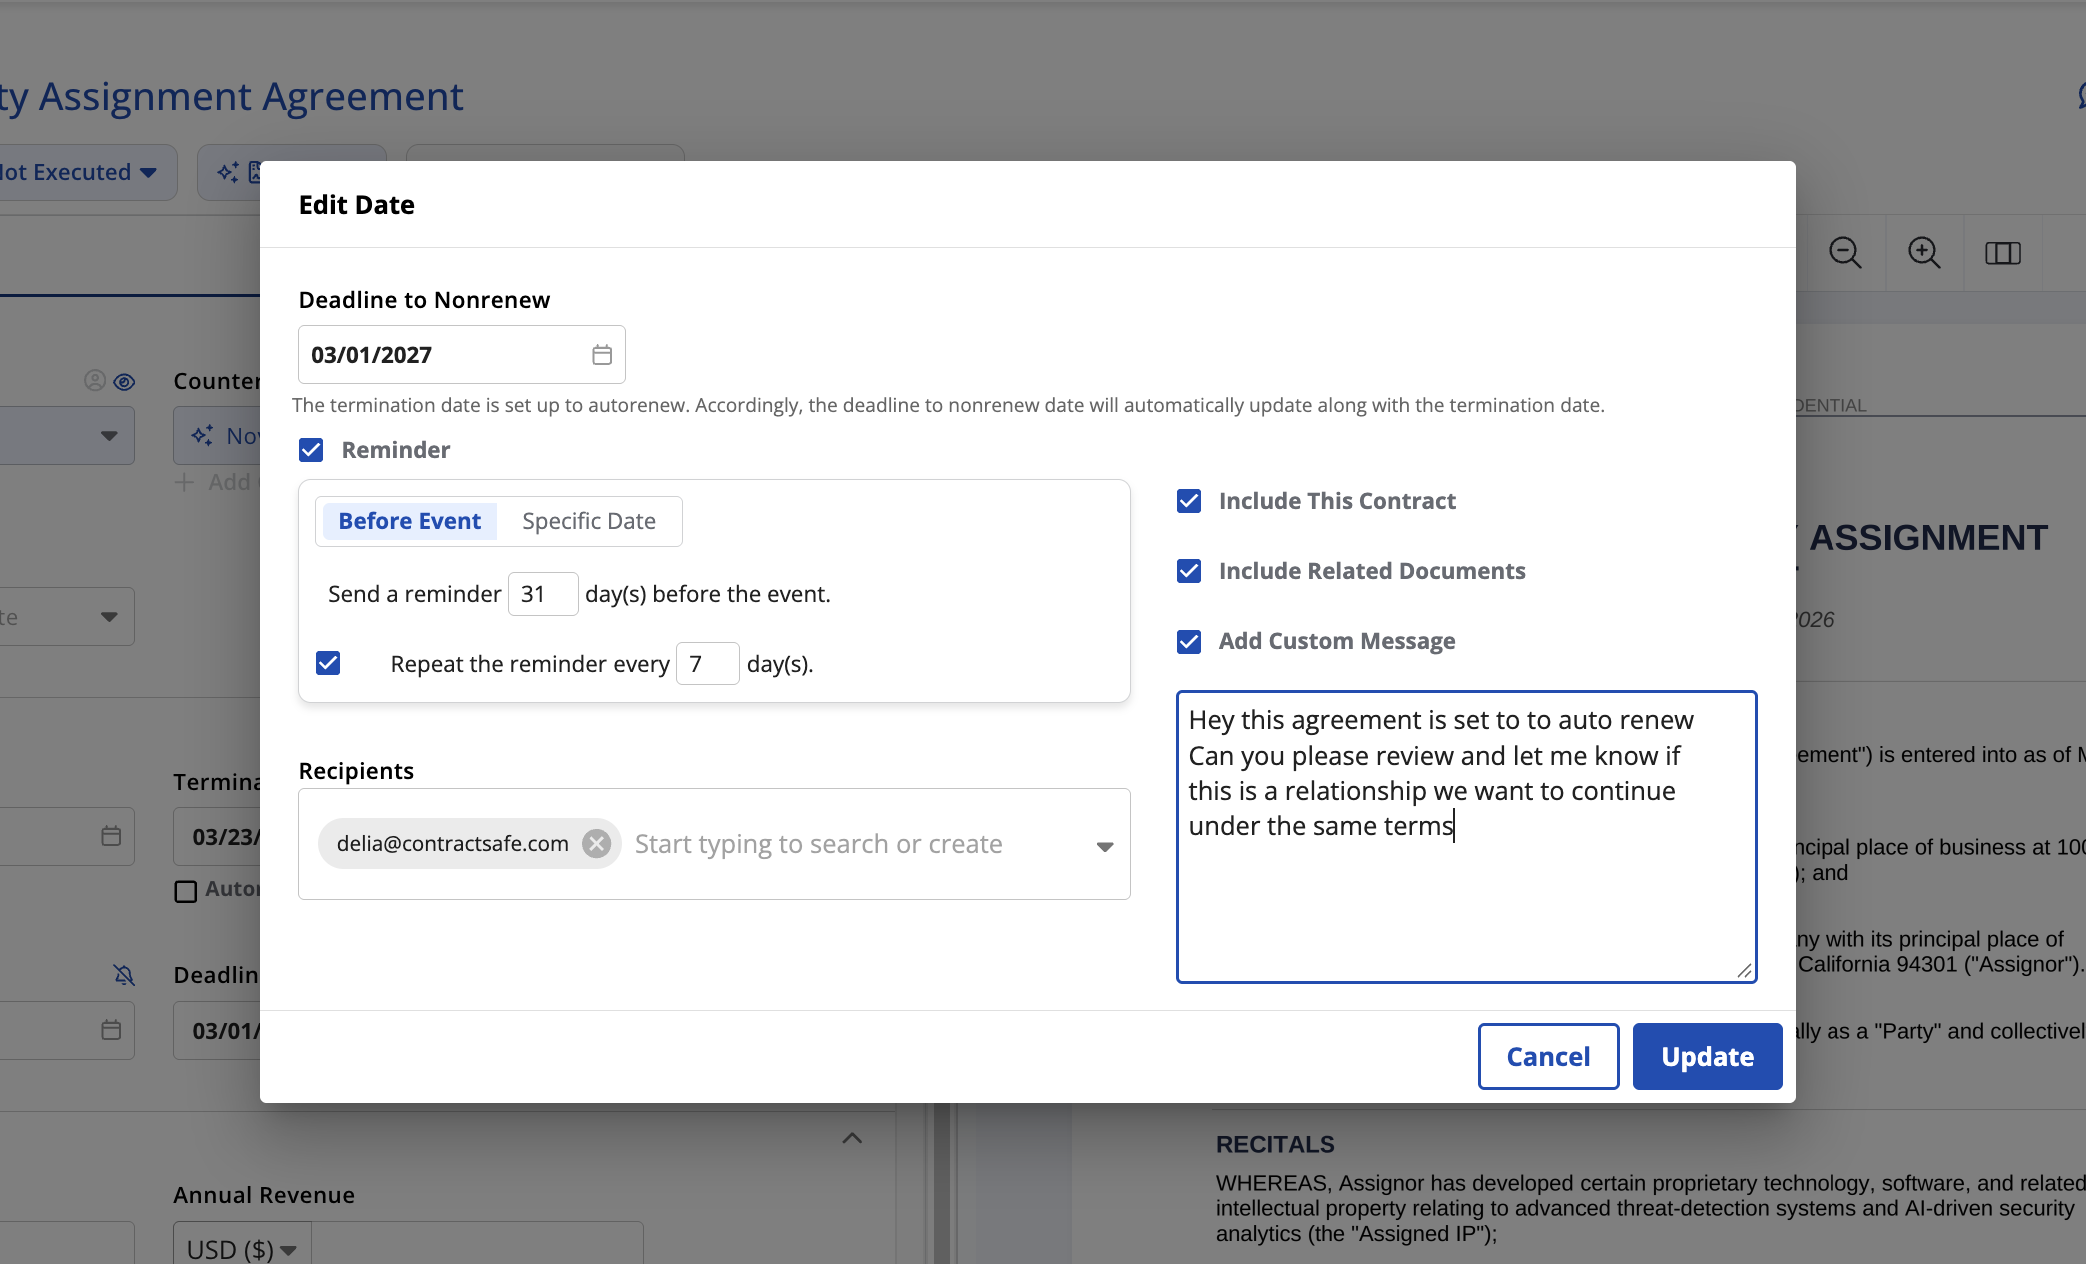
Task: Open the USD ($) currency dropdown
Action: click(x=242, y=1249)
